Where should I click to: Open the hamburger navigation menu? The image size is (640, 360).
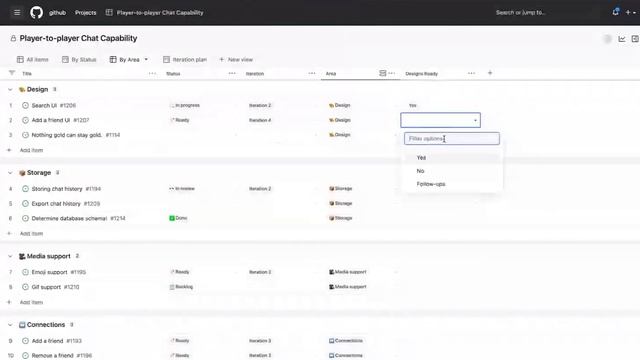click(x=17, y=13)
